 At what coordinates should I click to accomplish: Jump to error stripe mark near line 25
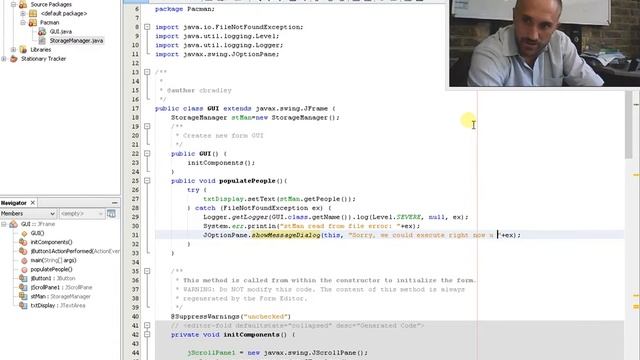click(636, 175)
